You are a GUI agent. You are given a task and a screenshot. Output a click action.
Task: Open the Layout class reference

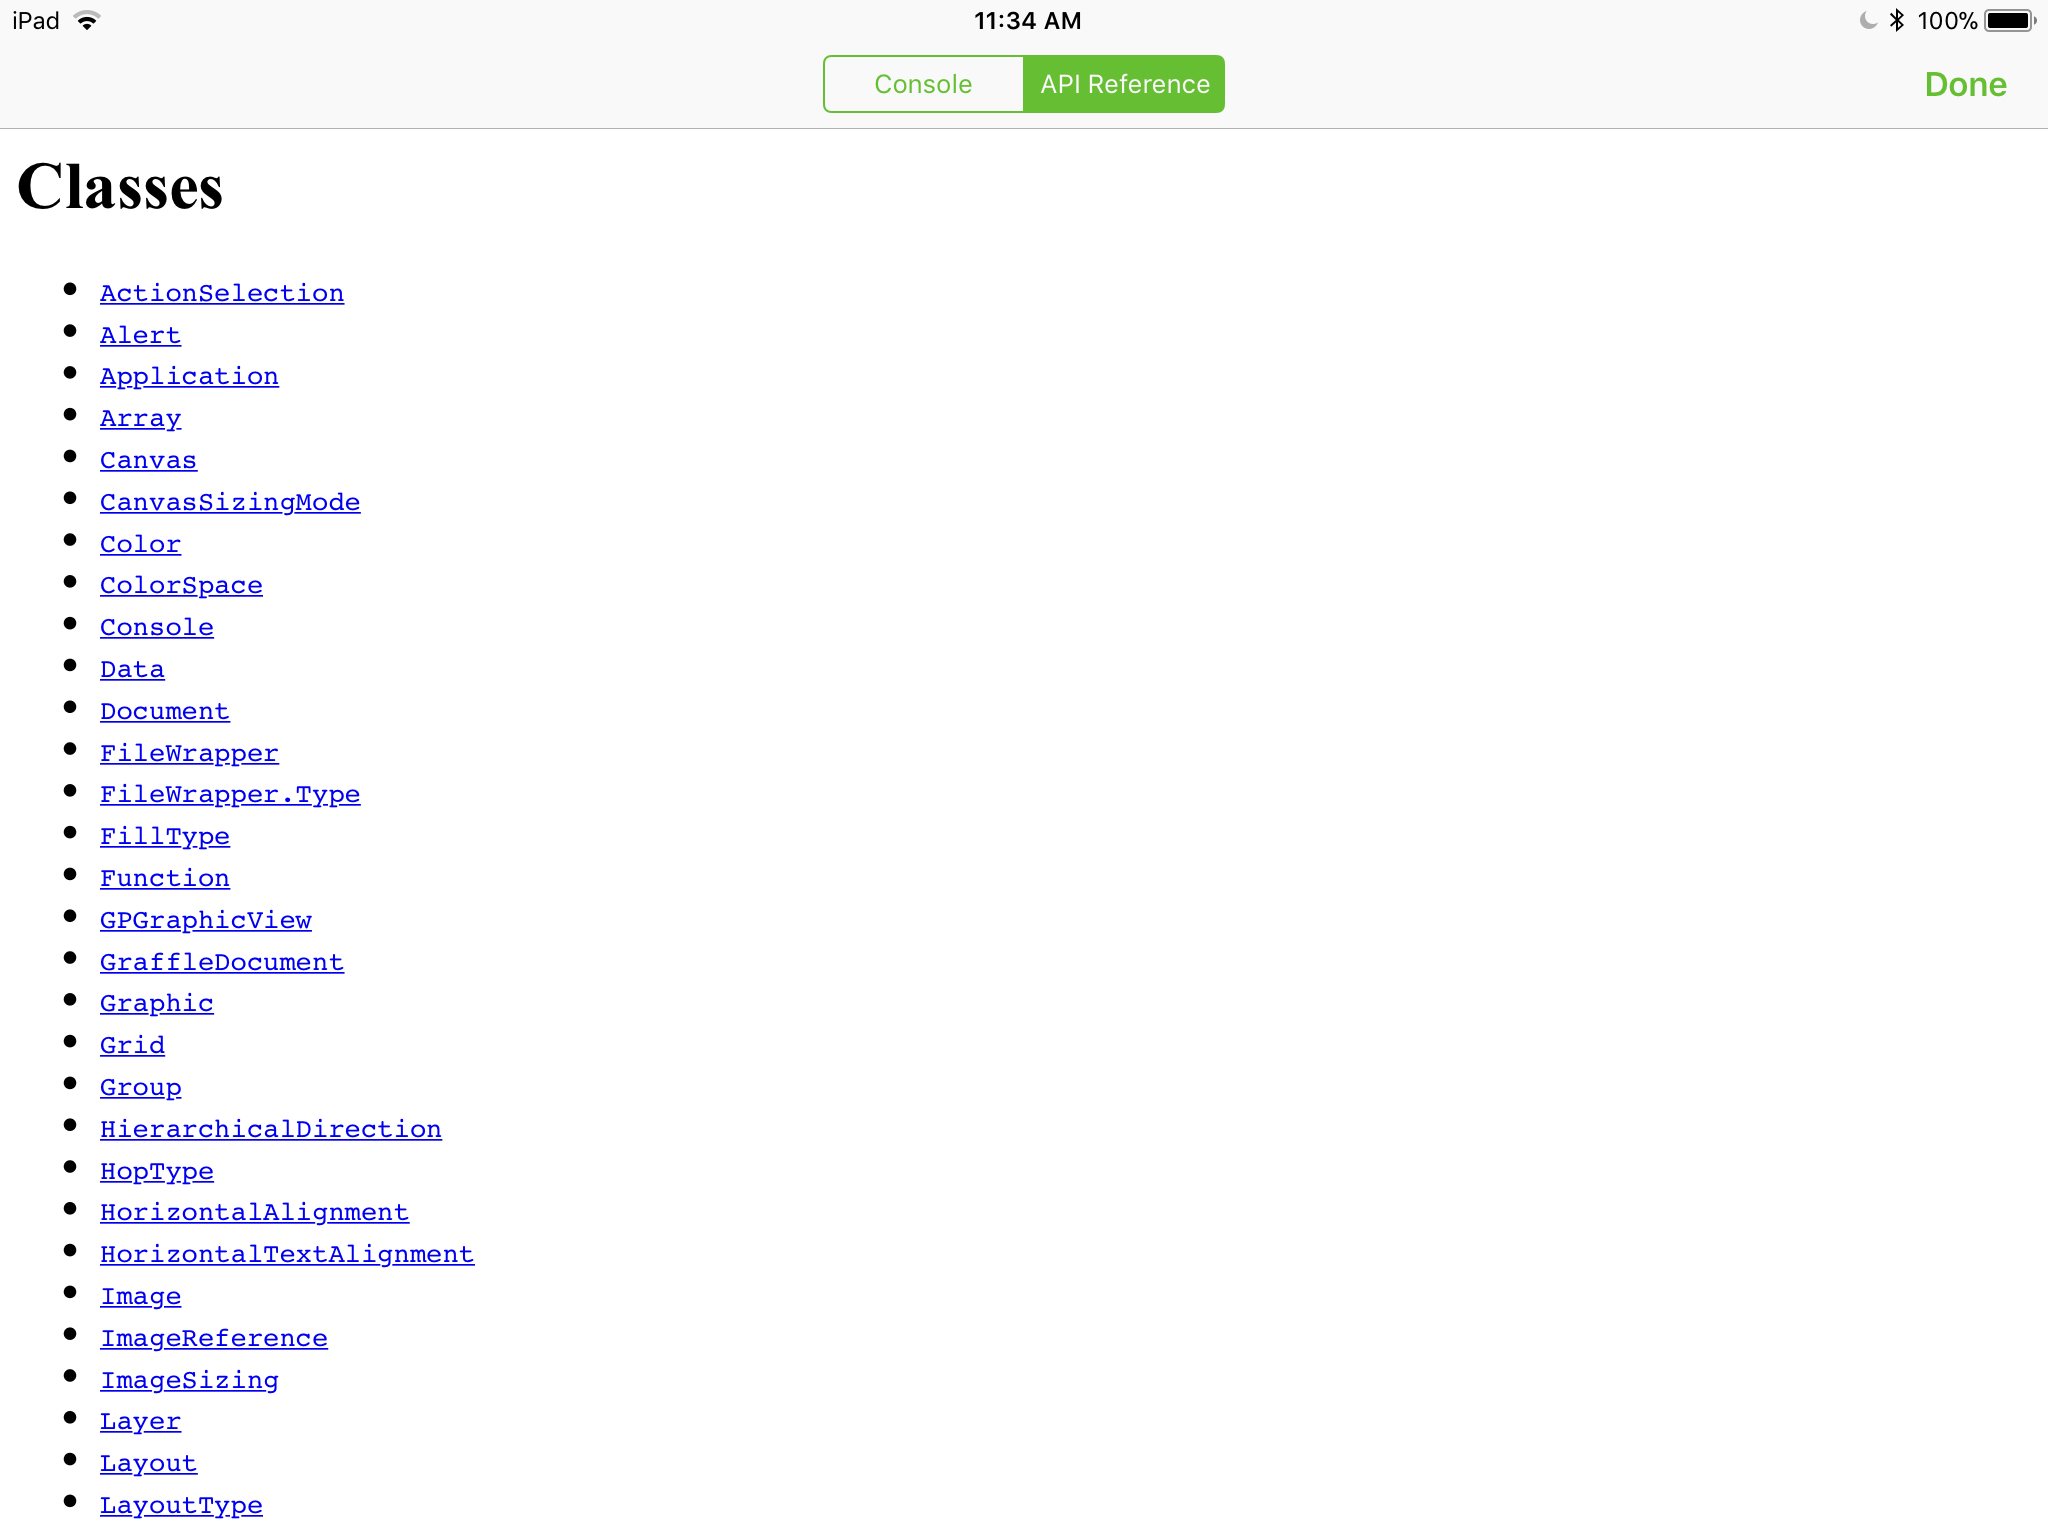tap(148, 1463)
